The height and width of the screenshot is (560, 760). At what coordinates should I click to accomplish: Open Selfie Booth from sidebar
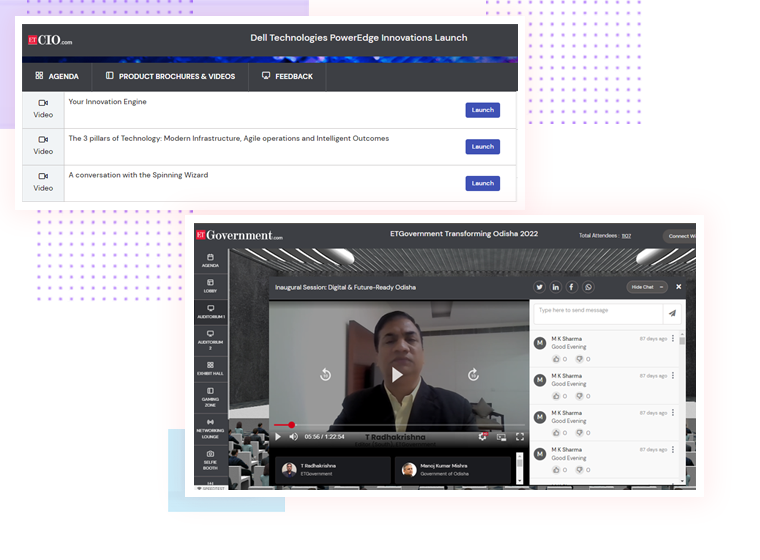pyautogui.click(x=210, y=459)
